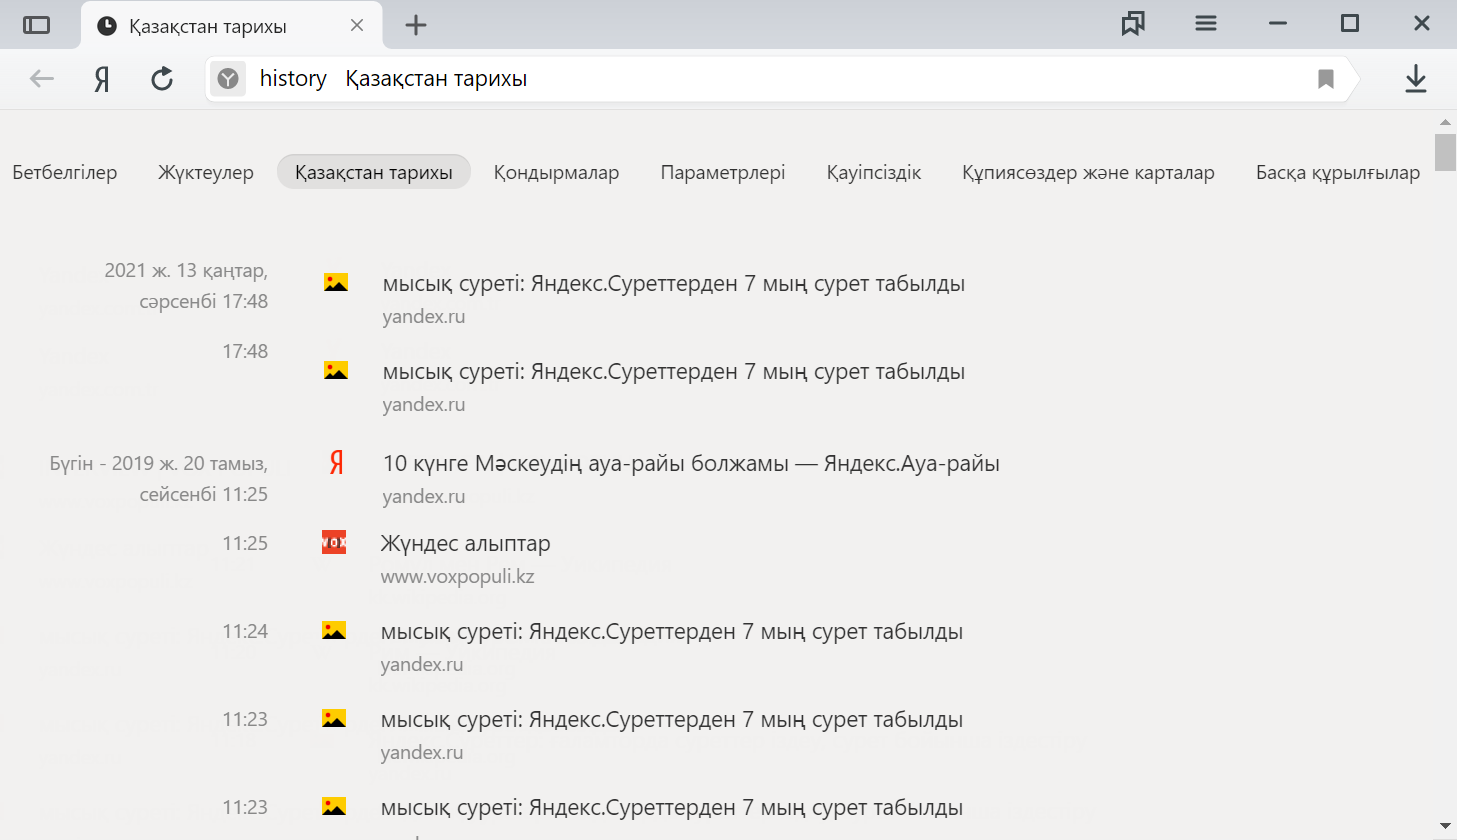The height and width of the screenshot is (840, 1457).
Task: Go to the Қауіпсіздік tab
Action: (x=874, y=172)
